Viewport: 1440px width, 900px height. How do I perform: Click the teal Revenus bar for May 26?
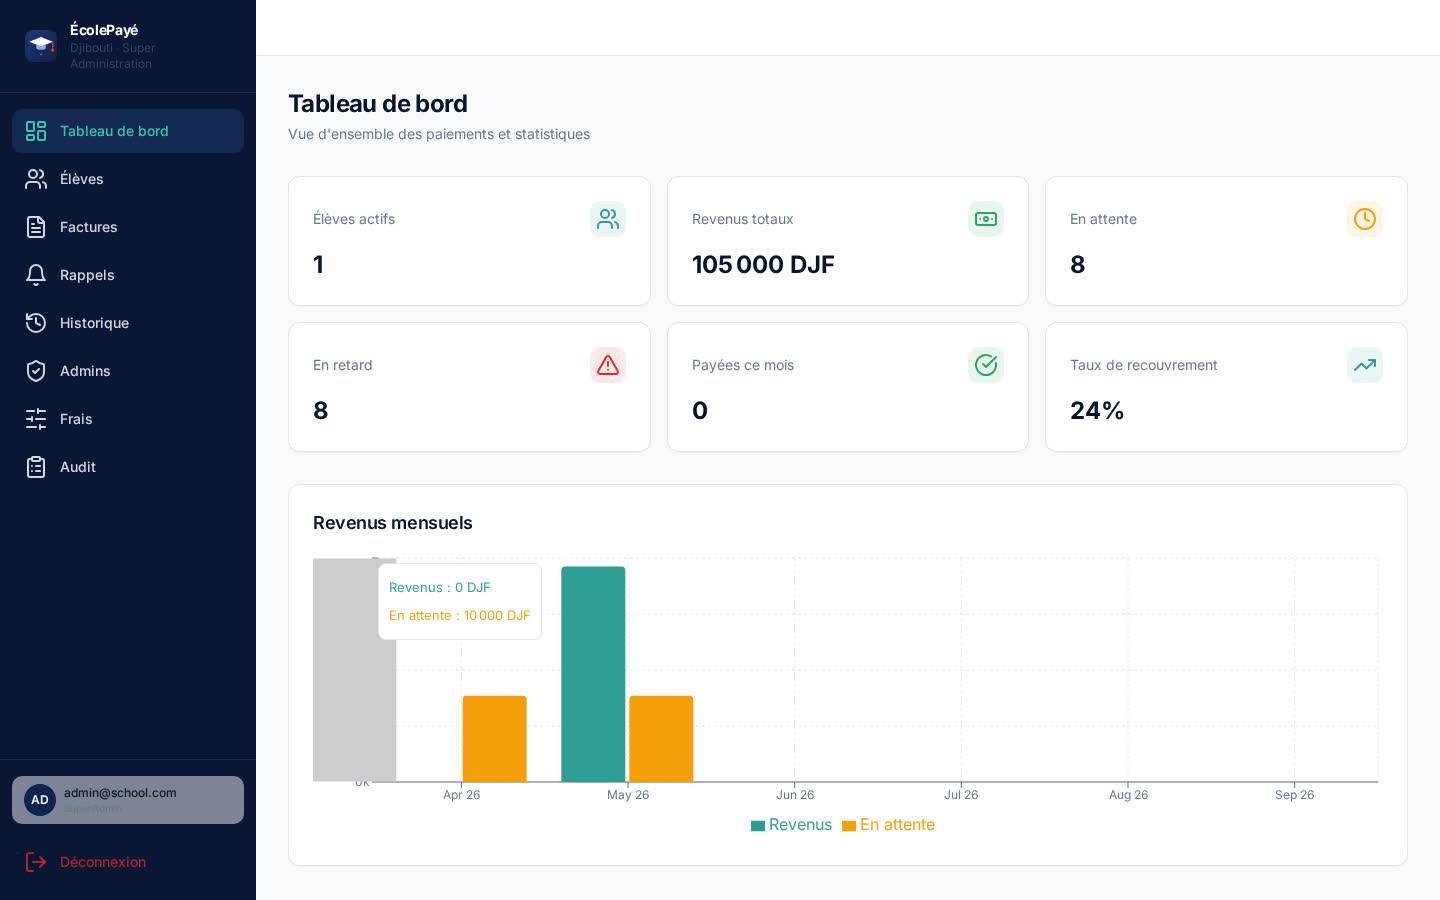pos(593,674)
